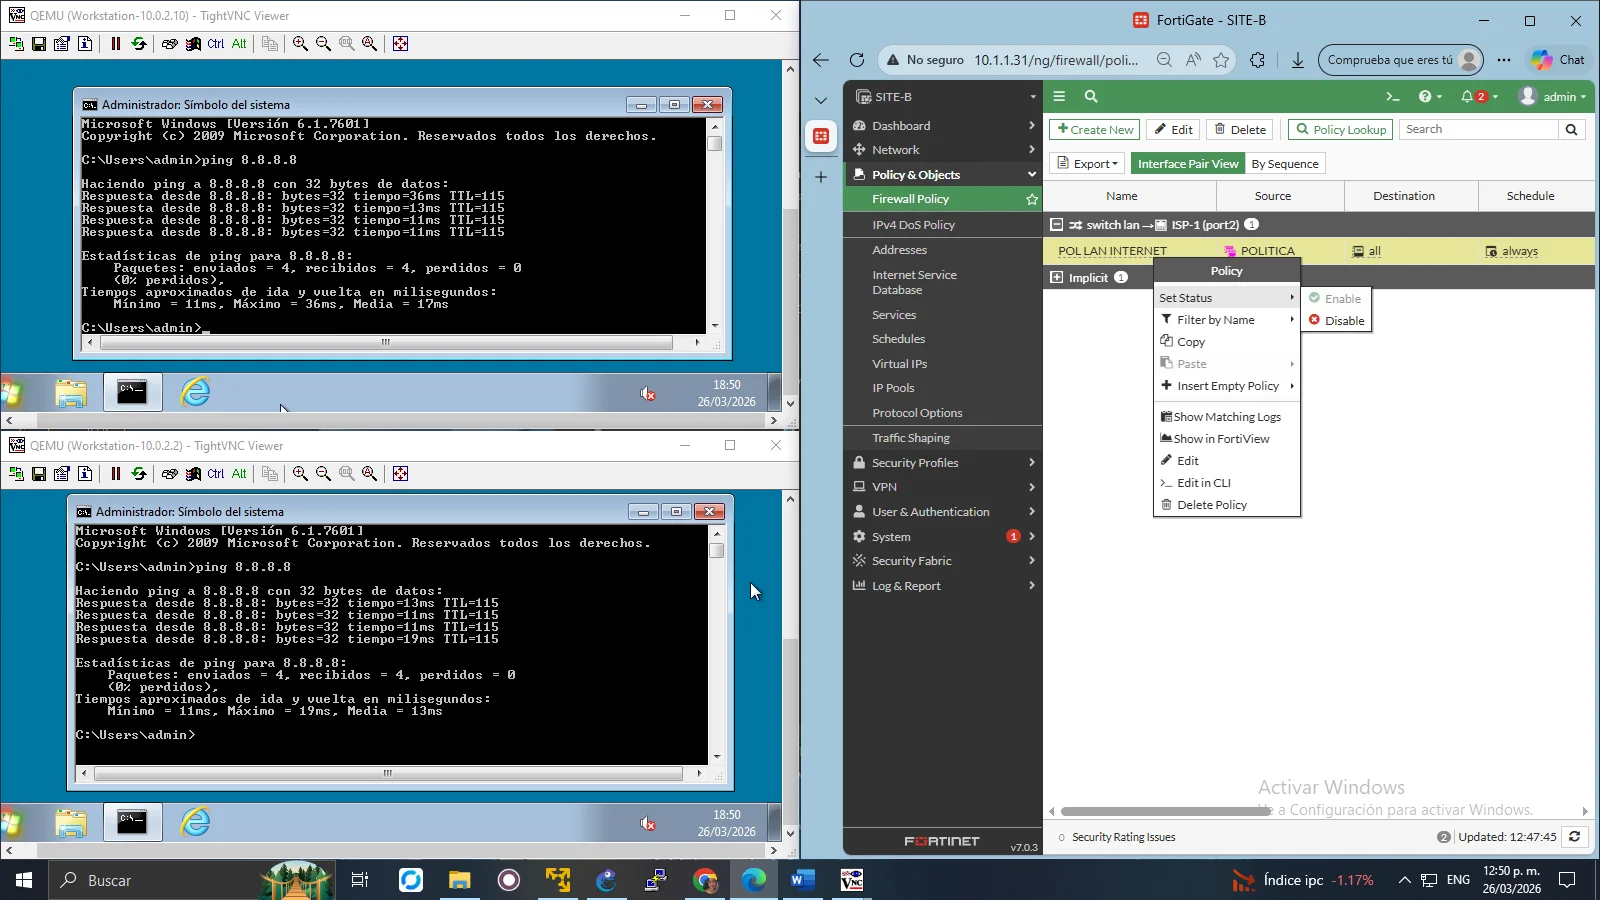Click into the policy Search field

[1479, 129]
